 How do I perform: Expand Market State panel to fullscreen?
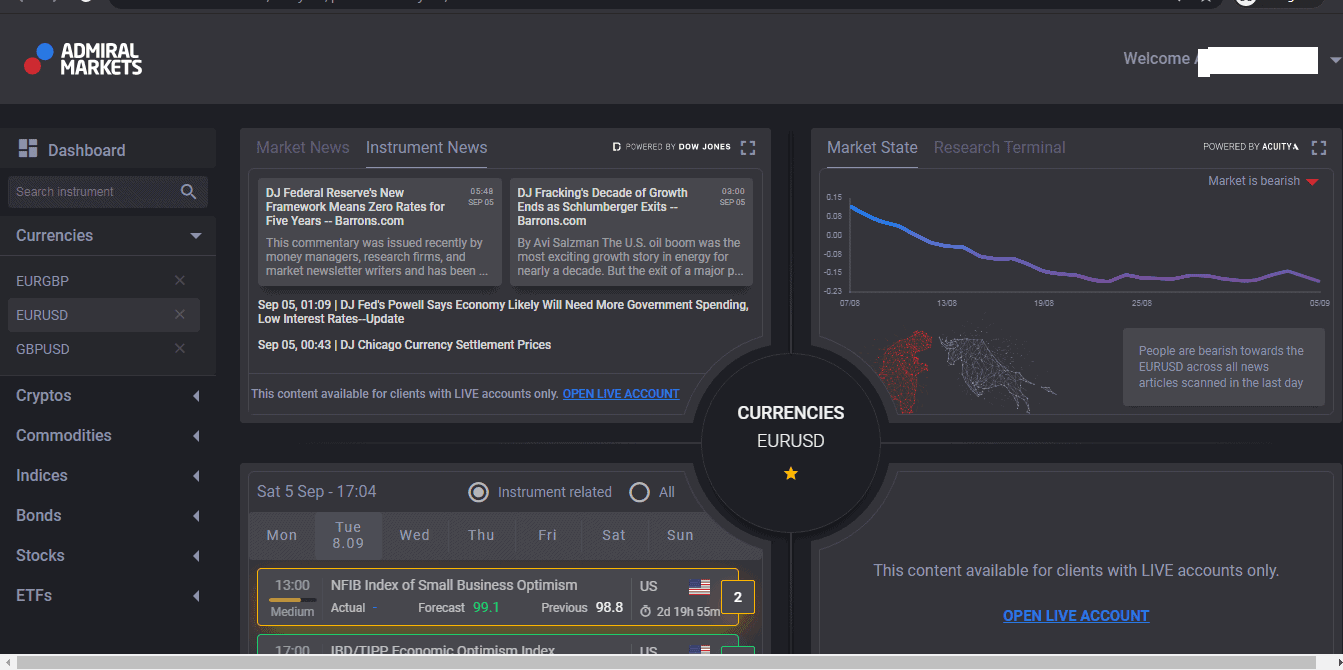[x=1319, y=147]
